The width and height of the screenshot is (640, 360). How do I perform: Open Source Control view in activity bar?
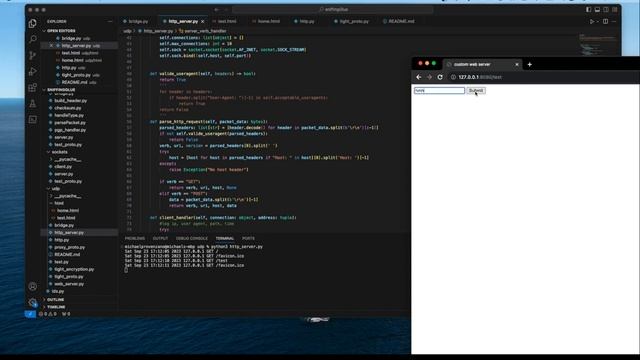(x=33, y=55)
